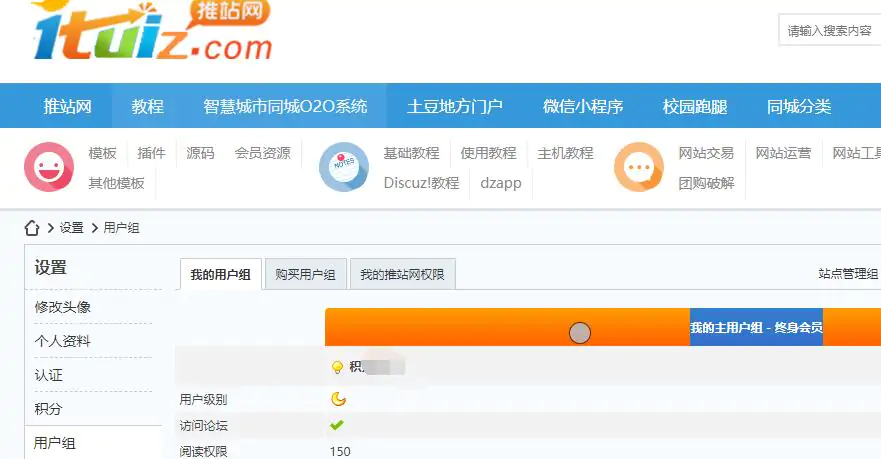
Task: Open the blue notes tutorial category icon
Action: pyautogui.click(x=344, y=167)
